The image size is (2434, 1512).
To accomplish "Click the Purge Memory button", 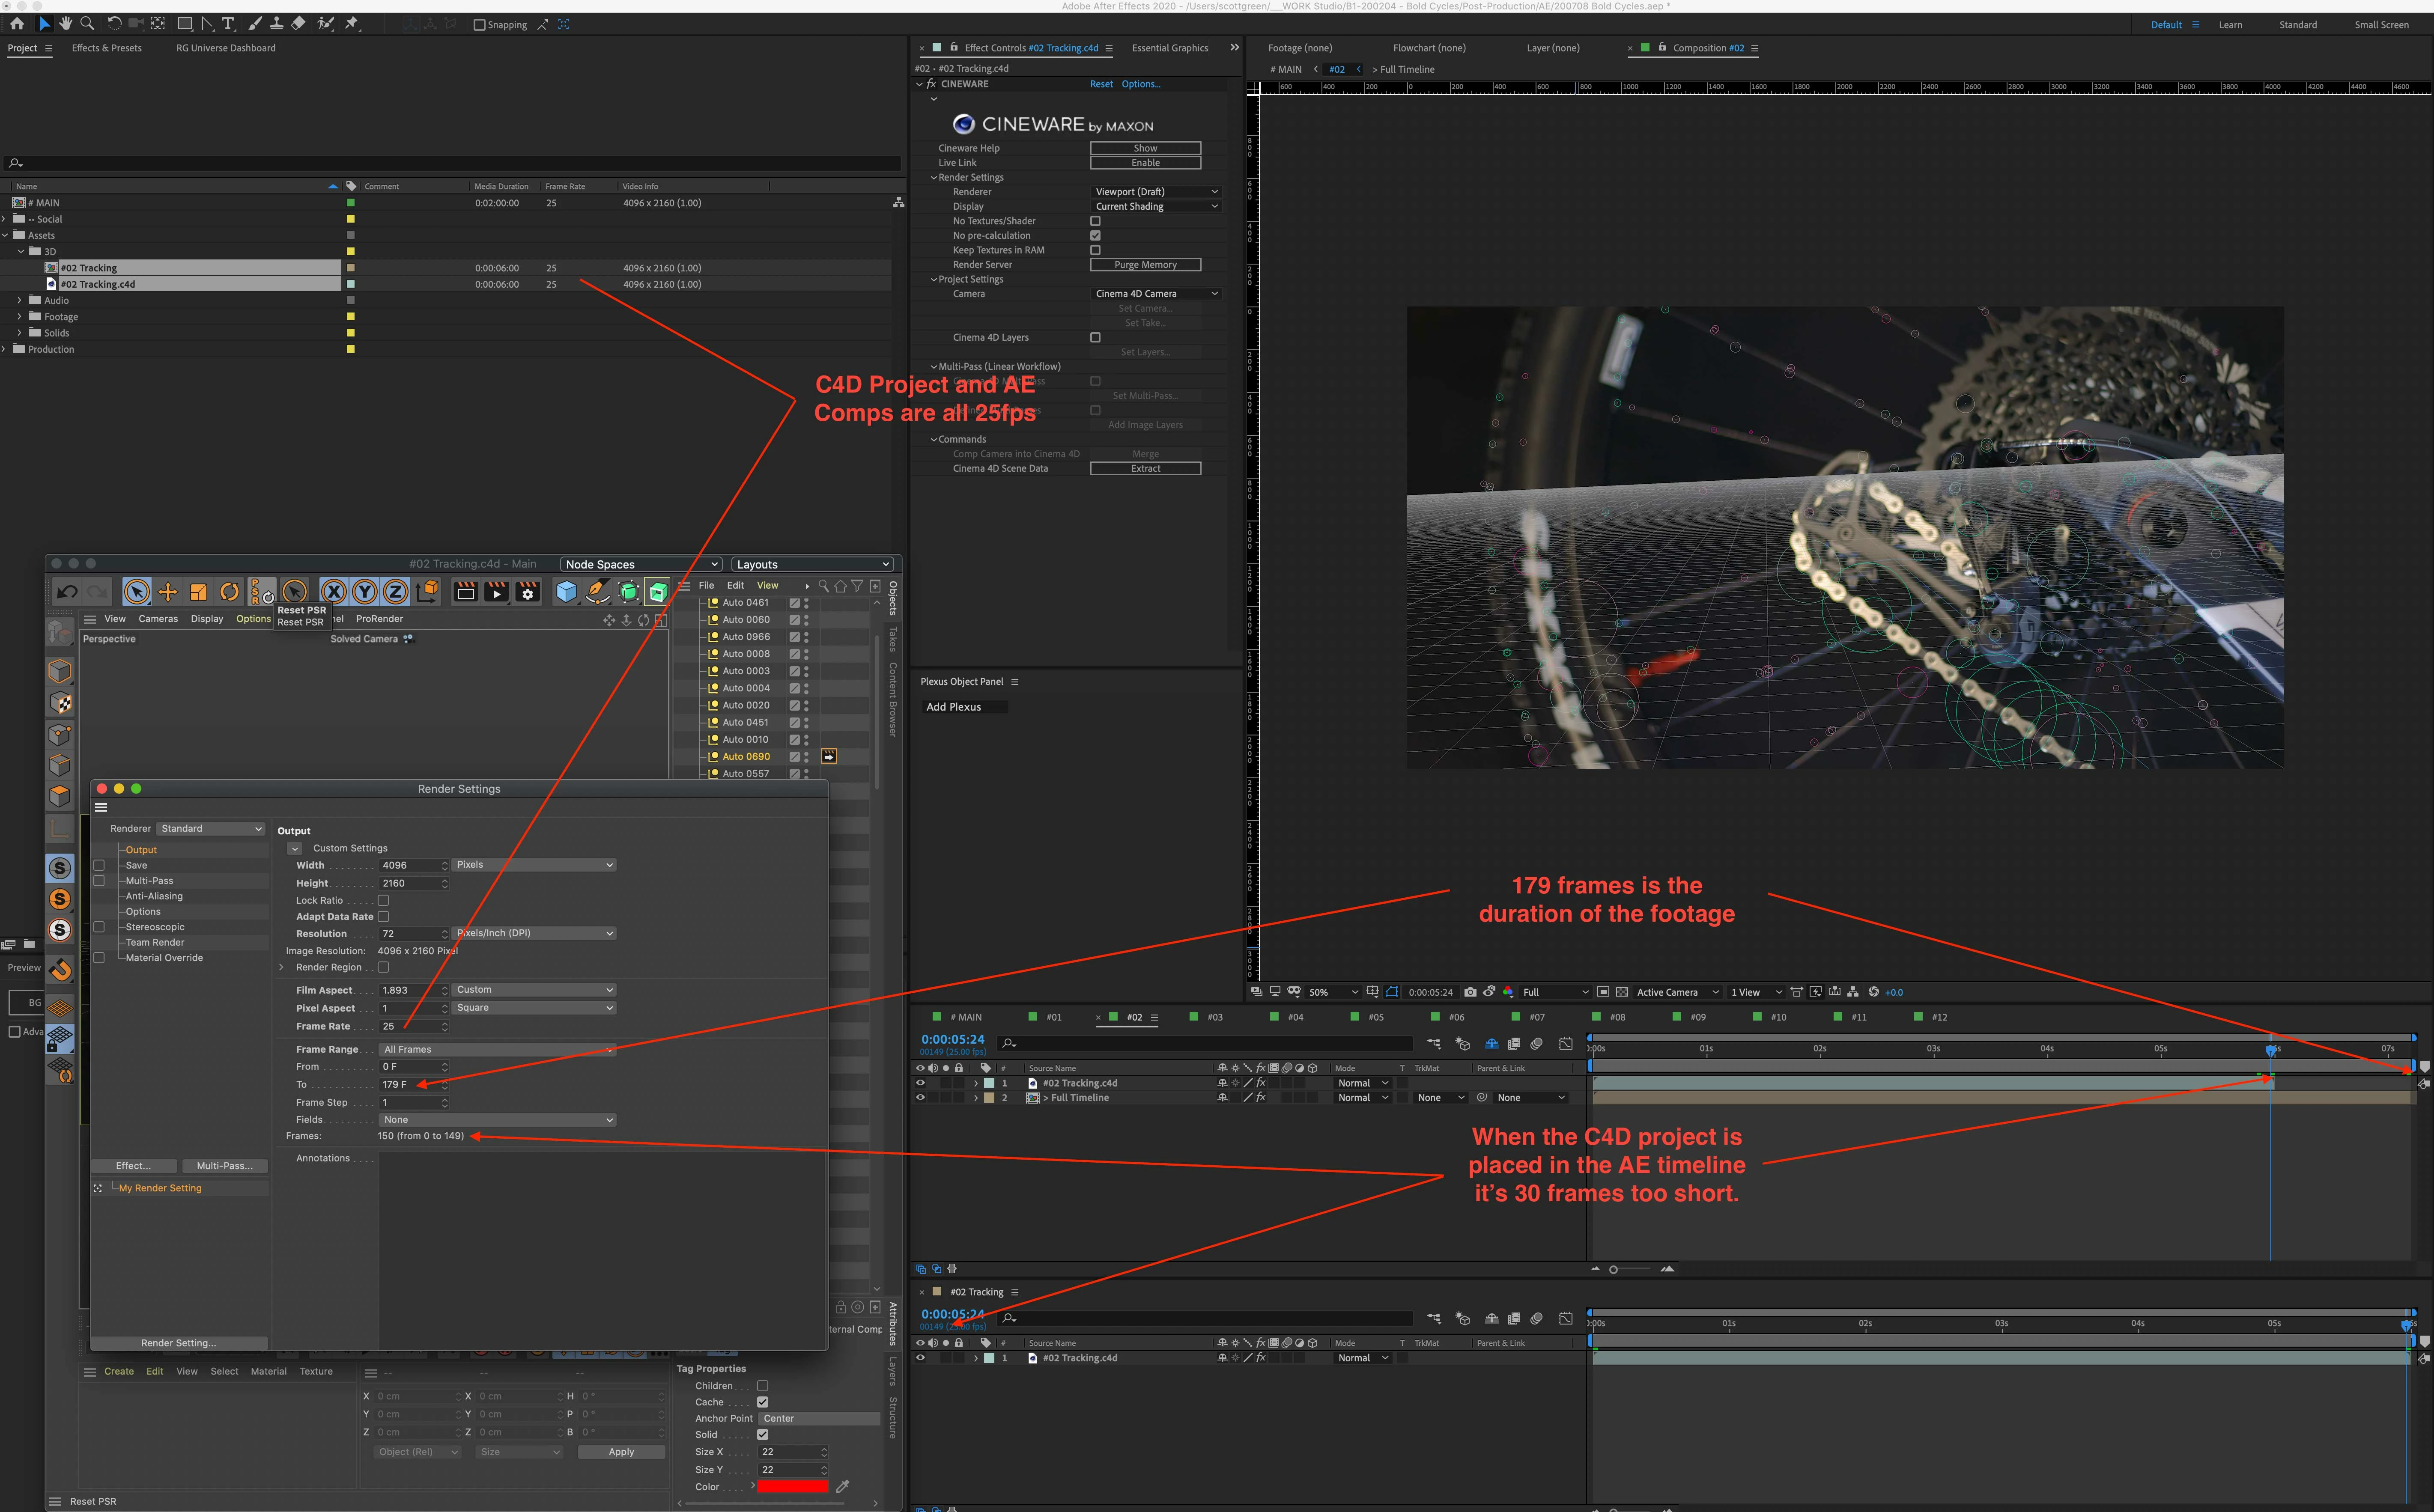I will coord(1145,265).
